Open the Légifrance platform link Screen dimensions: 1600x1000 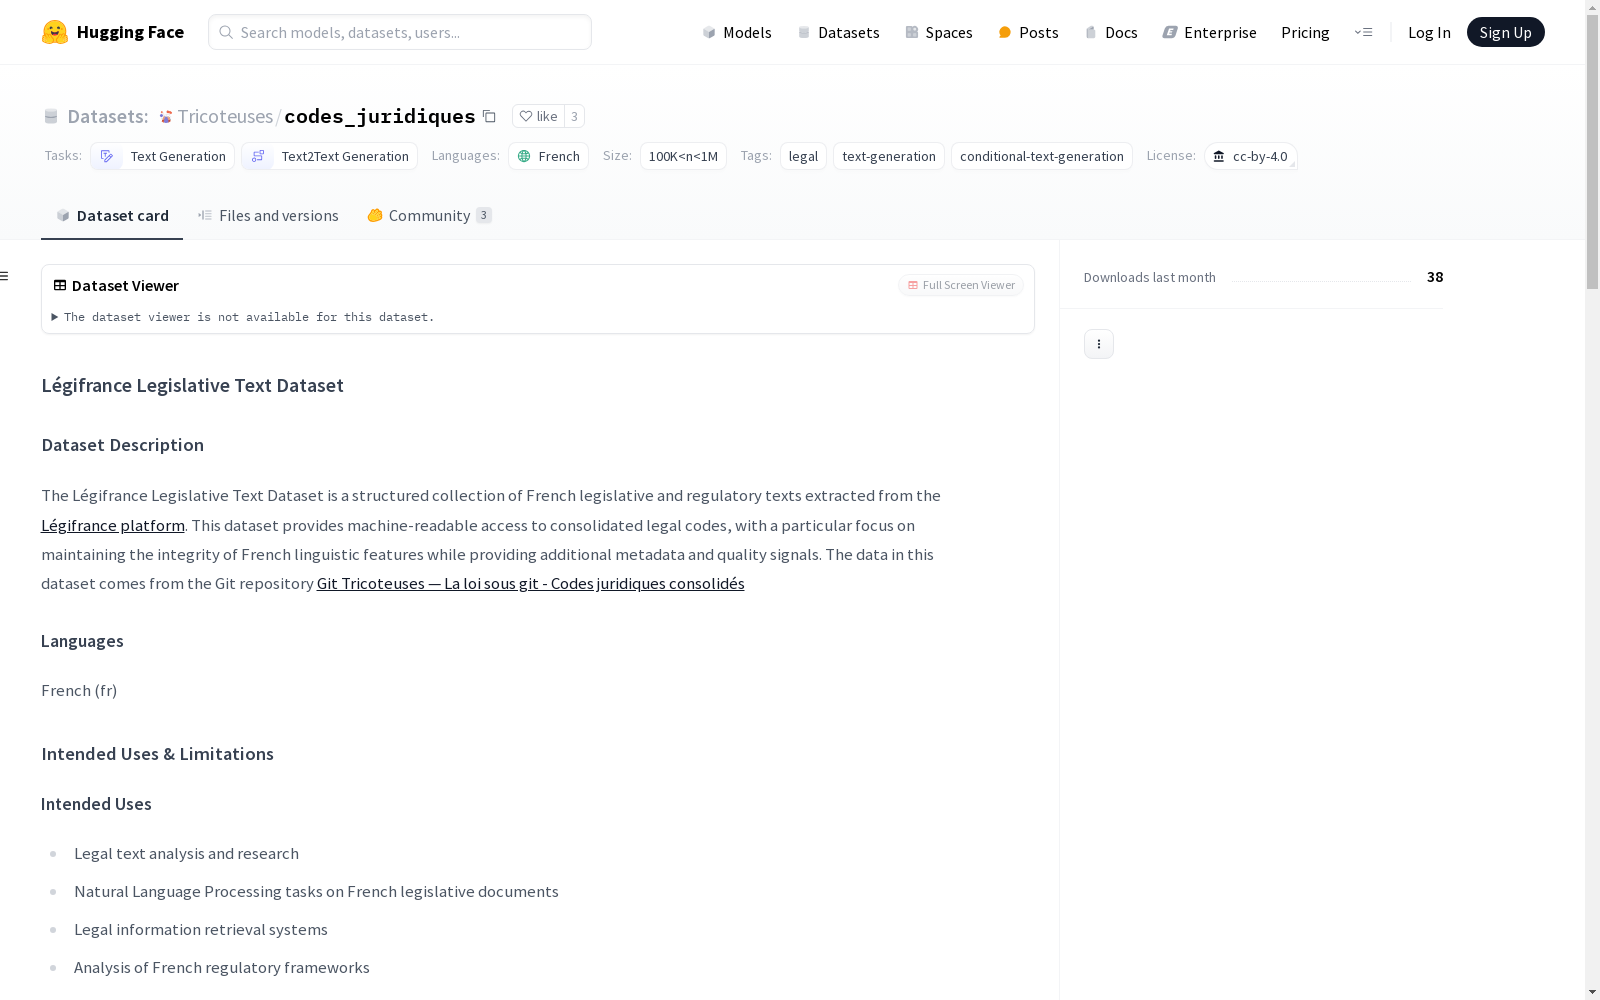113,525
